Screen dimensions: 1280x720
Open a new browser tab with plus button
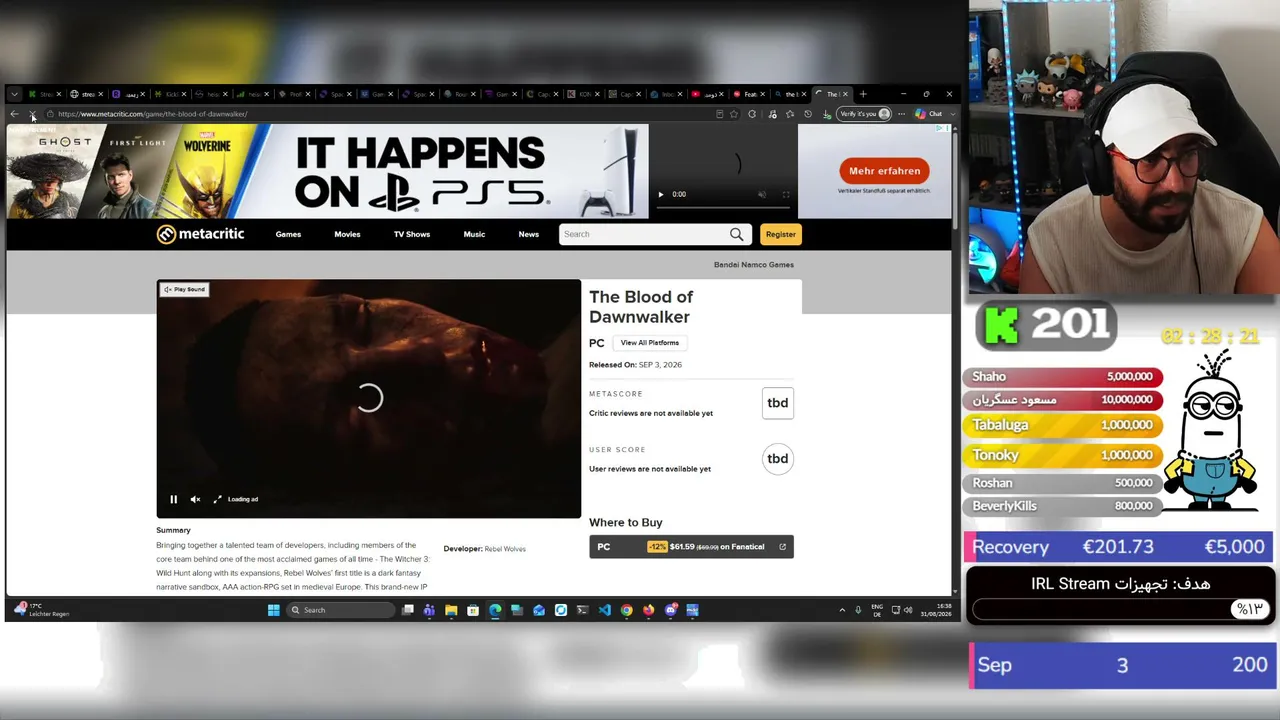click(863, 94)
